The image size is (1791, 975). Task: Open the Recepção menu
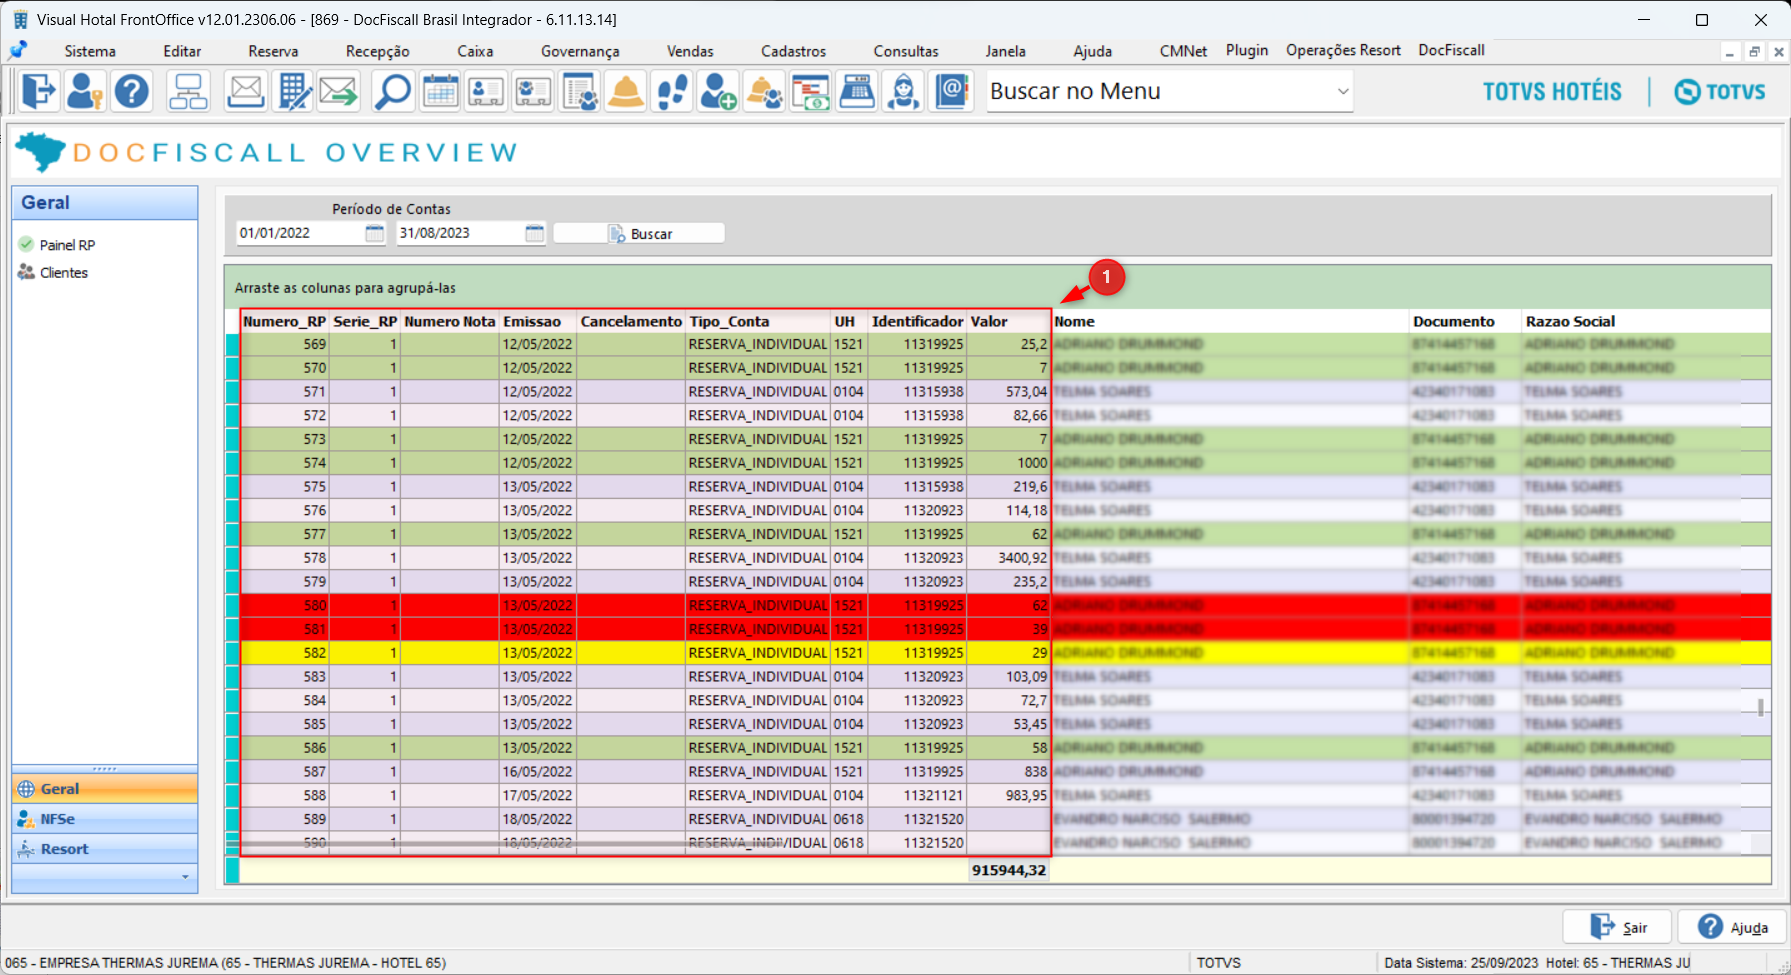click(x=378, y=51)
